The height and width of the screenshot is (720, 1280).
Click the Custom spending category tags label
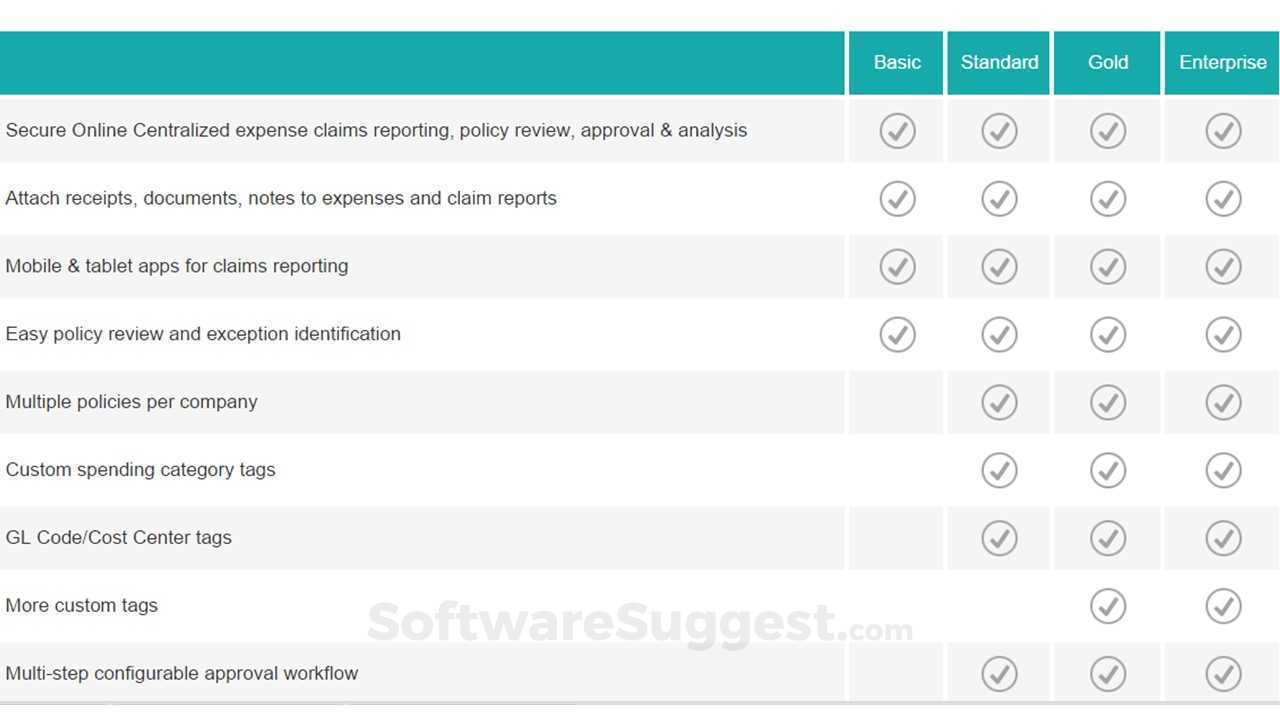coord(140,470)
